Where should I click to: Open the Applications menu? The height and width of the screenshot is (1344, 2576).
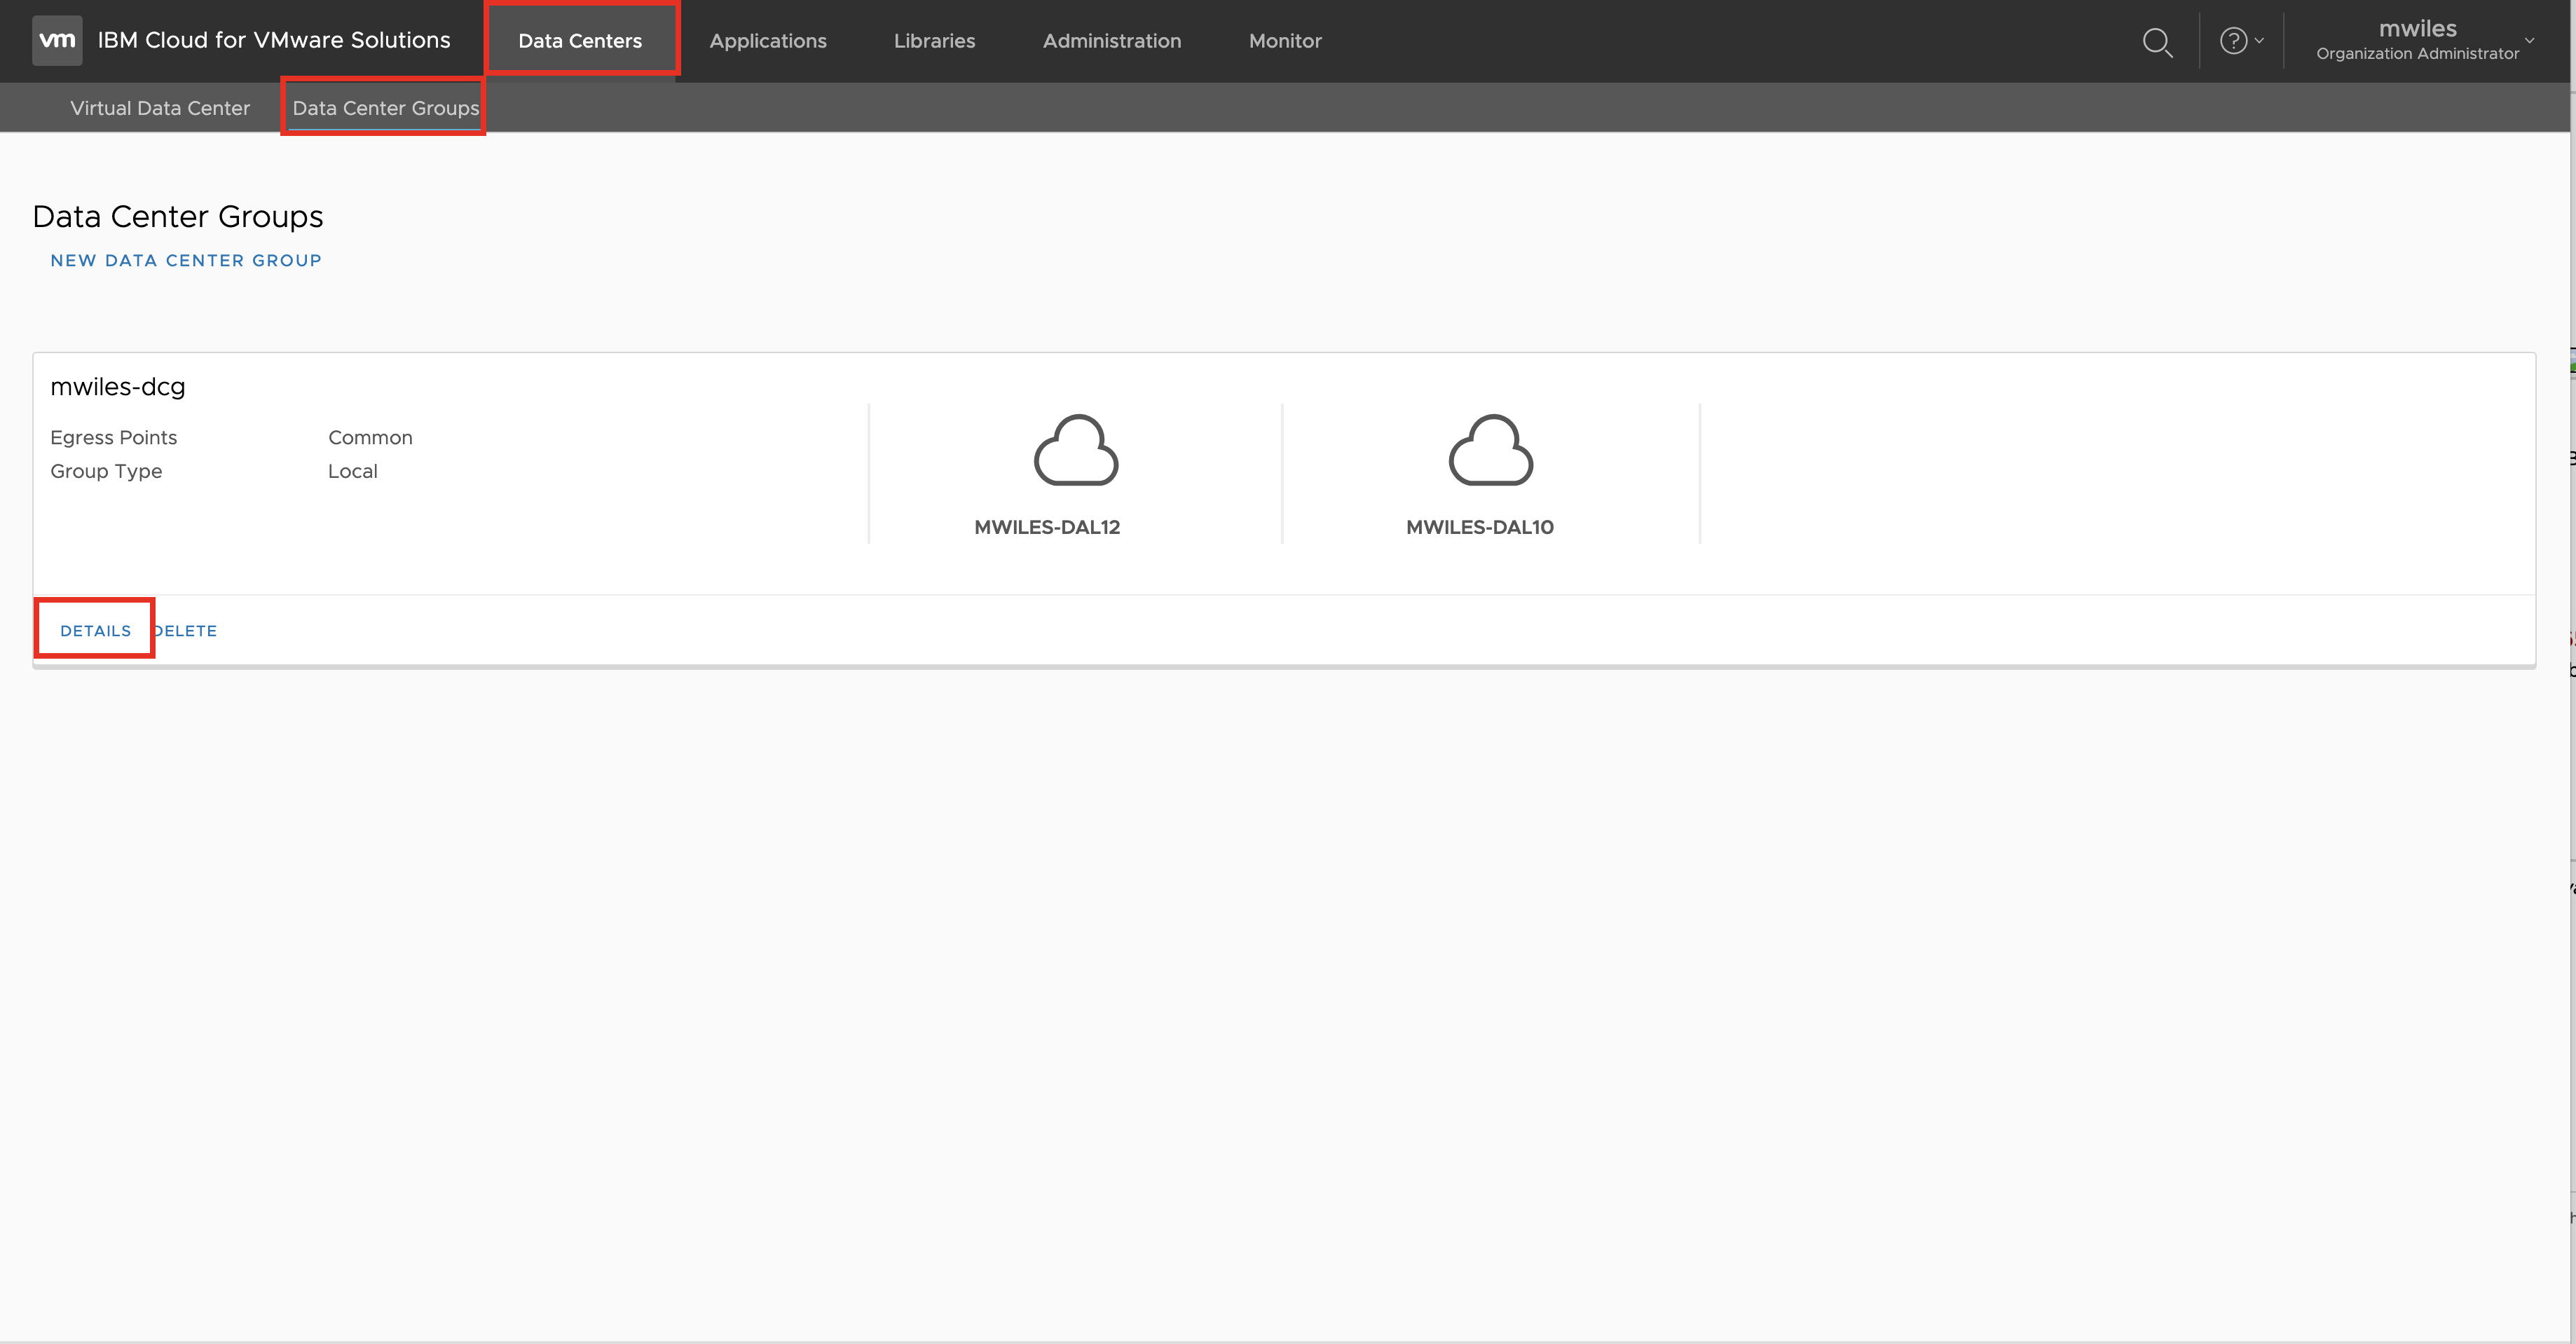tap(767, 41)
